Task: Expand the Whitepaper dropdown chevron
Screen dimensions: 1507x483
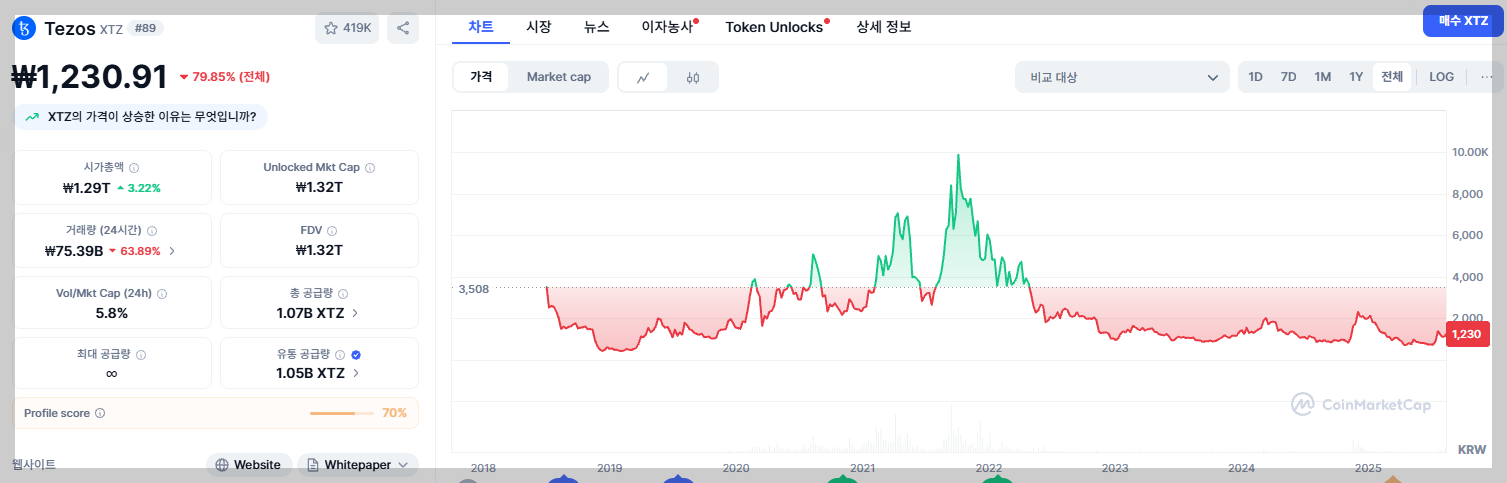Action: [403, 465]
